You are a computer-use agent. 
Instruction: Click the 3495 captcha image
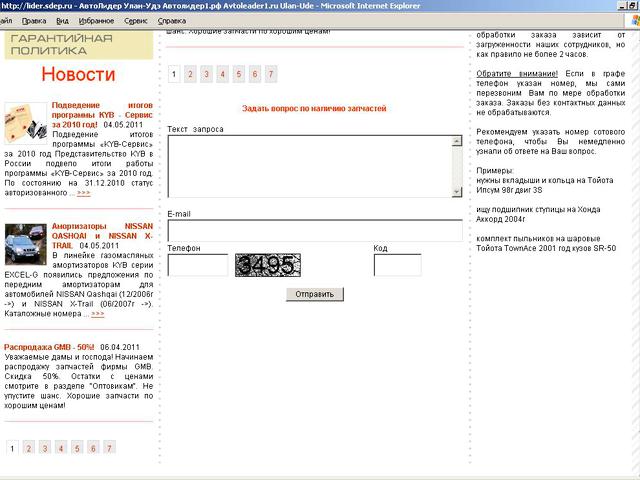pyautogui.click(x=268, y=265)
